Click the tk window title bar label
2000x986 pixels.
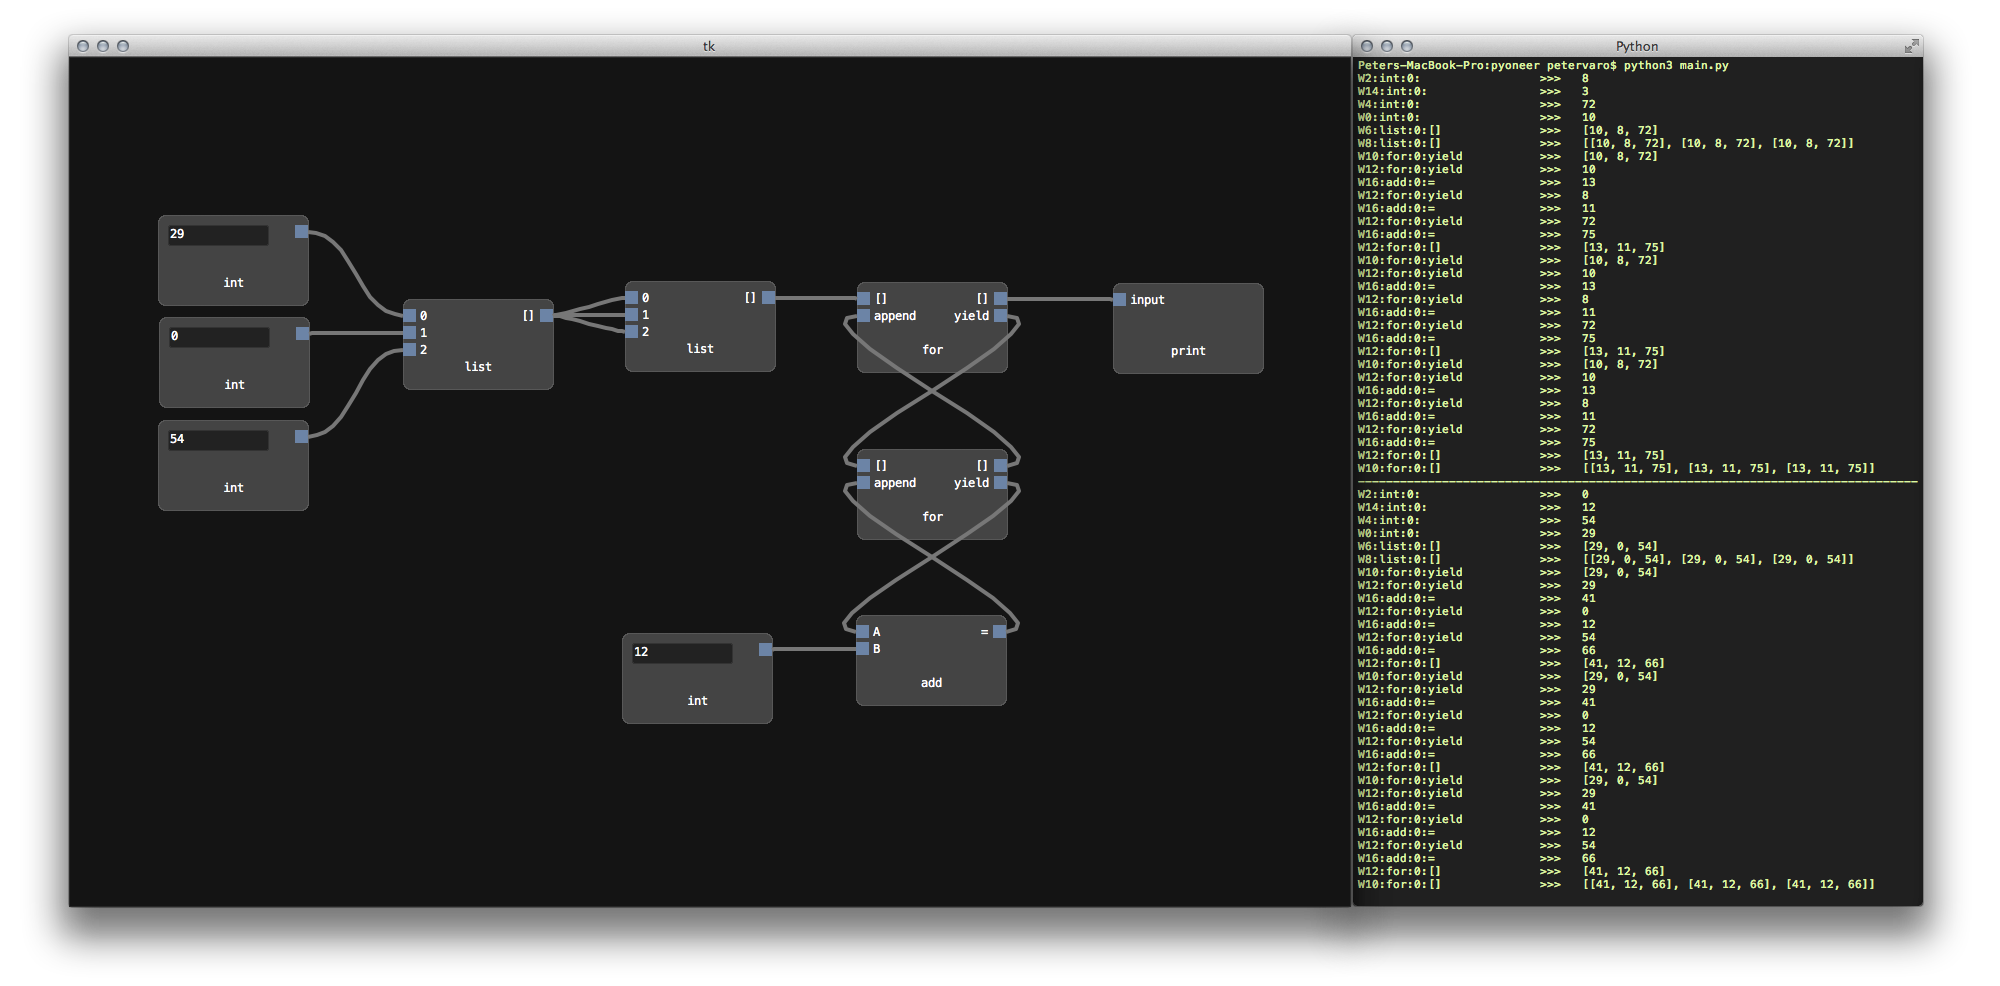pyautogui.click(x=709, y=46)
